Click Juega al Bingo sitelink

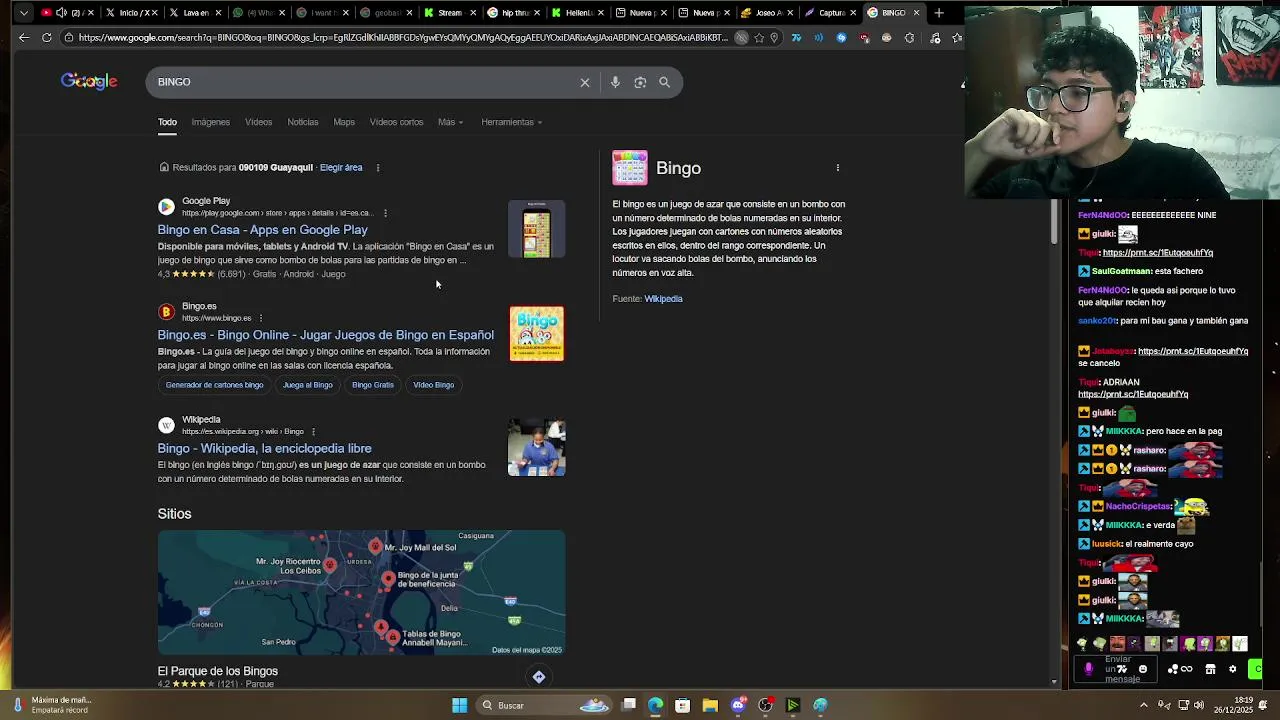point(307,385)
